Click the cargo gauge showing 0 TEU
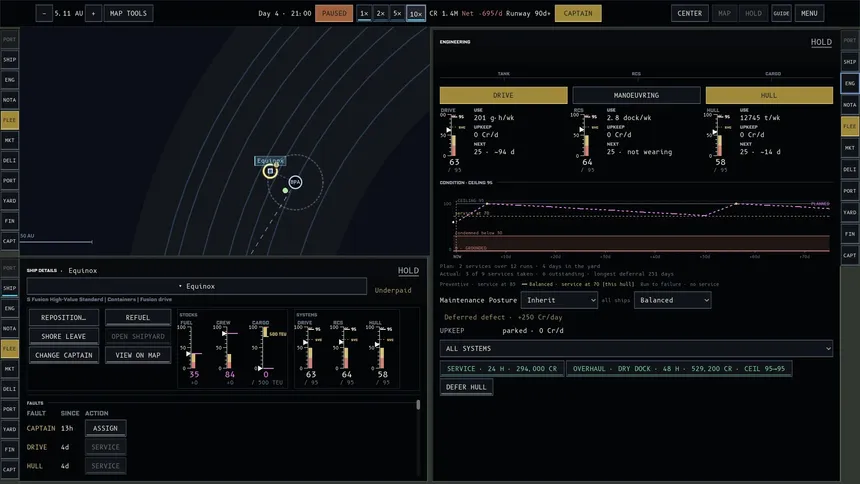 click(268, 350)
